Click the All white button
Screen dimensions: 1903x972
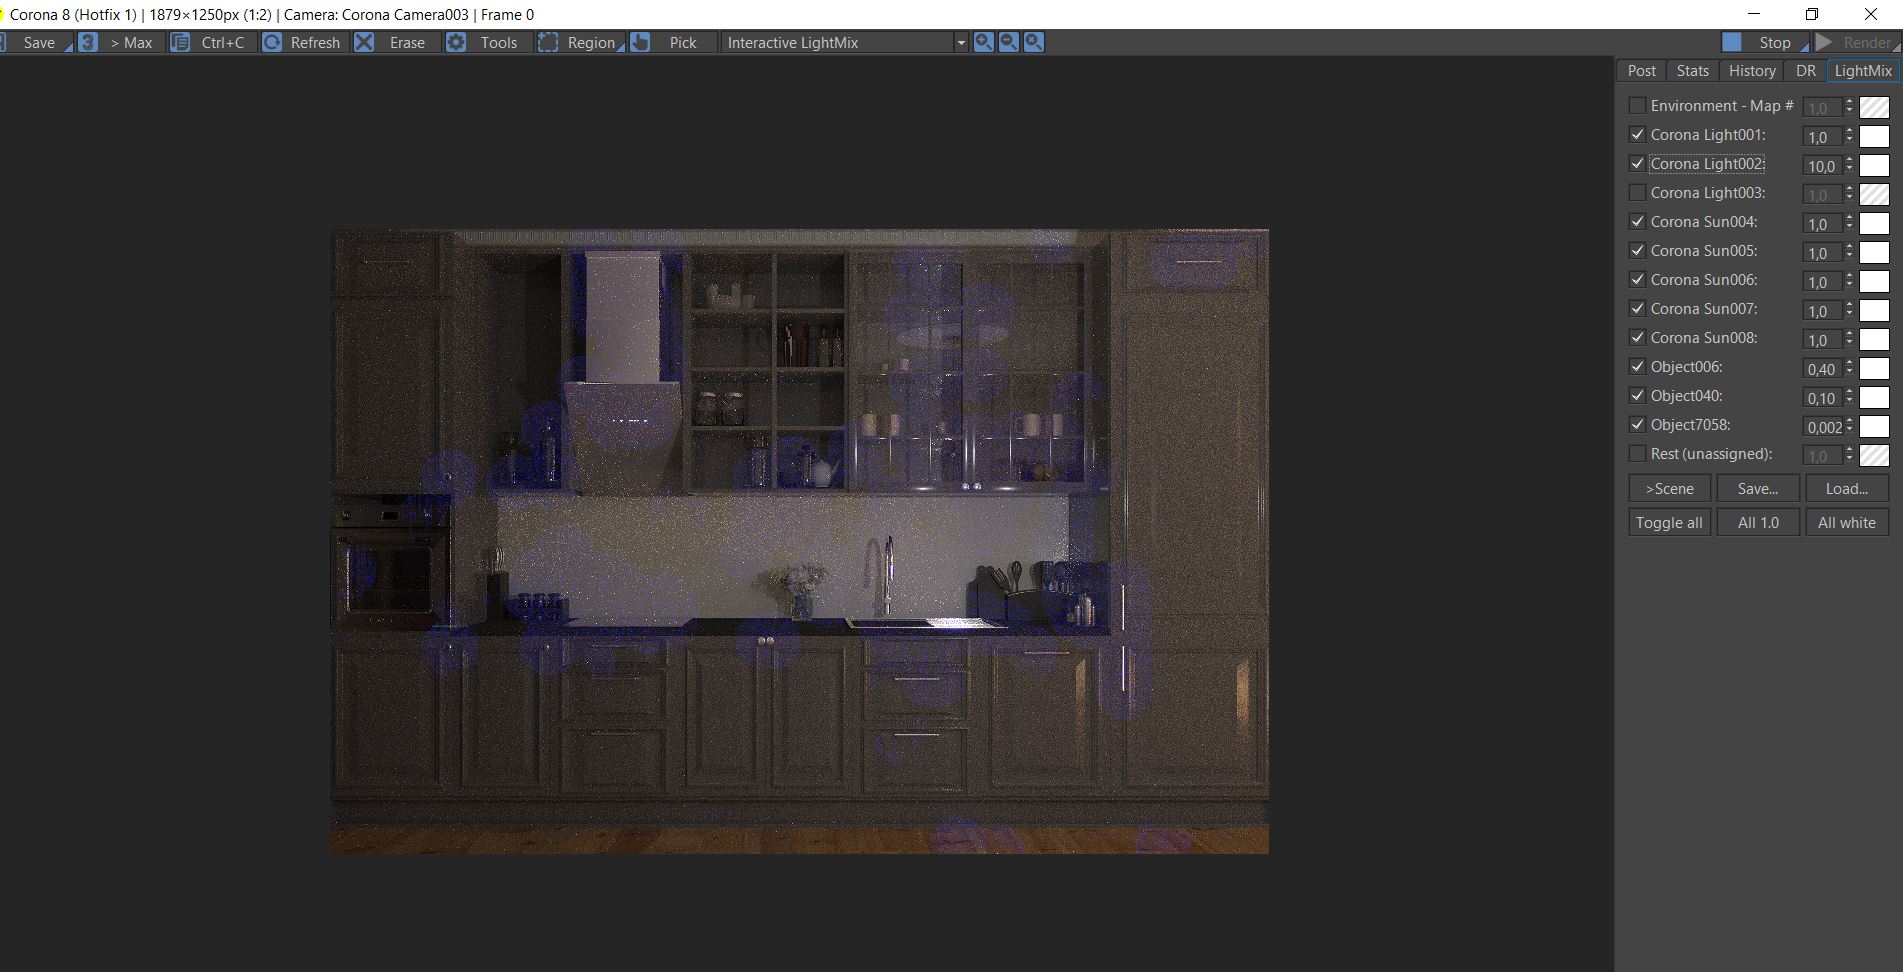point(1846,522)
